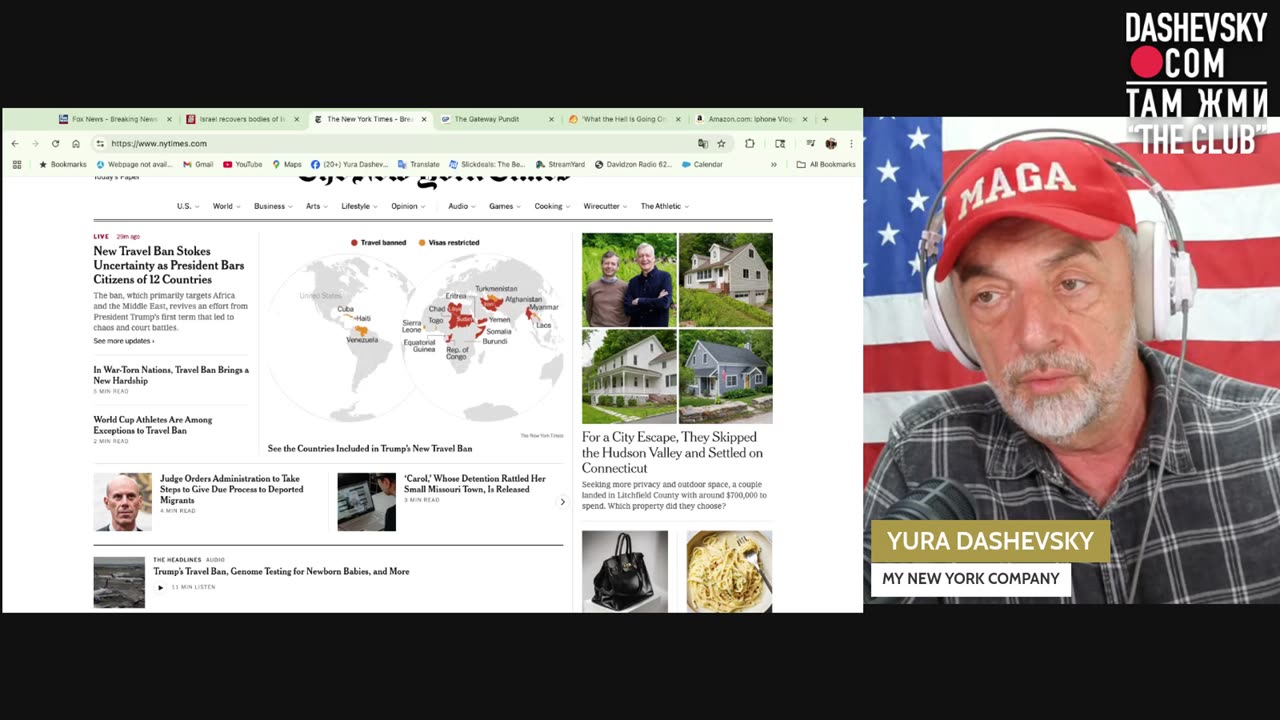Image resolution: width=1280 pixels, height=720 pixels.
Task: Close the Fox News tab
Action: (x=169, y=119)
